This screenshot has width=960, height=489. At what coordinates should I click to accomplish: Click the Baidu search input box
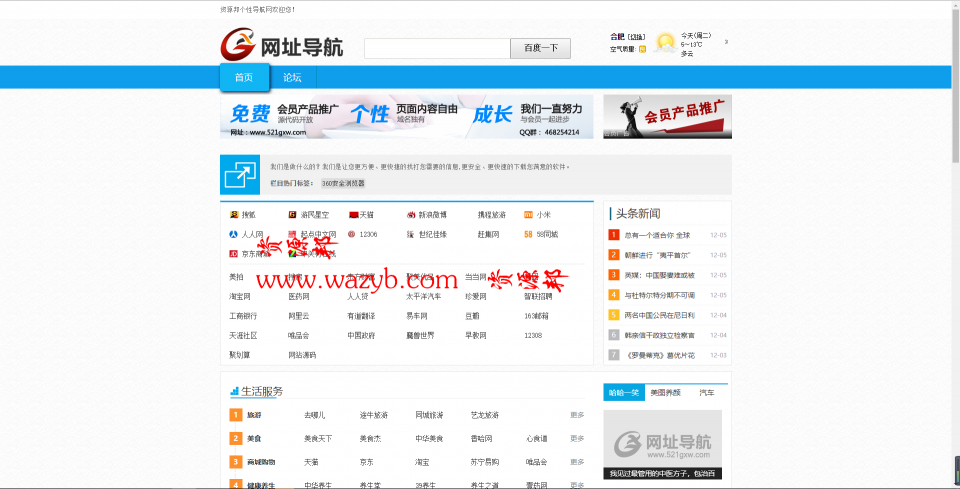click(437, 48)
